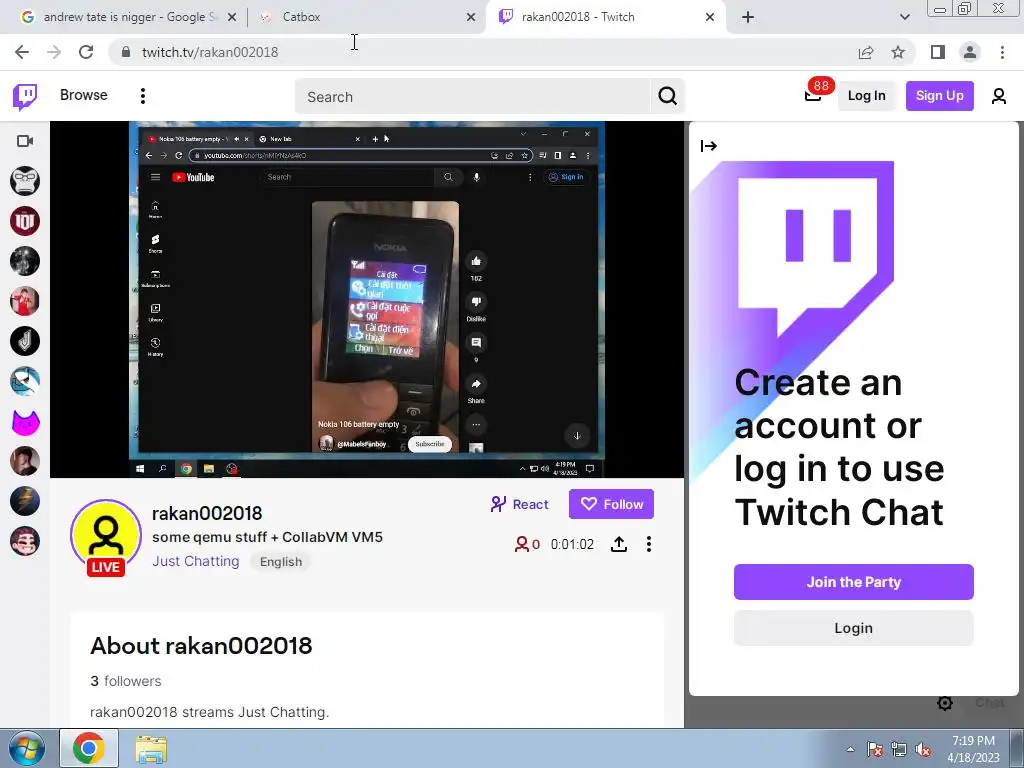The width and height of the screenshot is (1024, 768).
Task: Click the rakan002018 live avatar
Action: coord(106,537)
